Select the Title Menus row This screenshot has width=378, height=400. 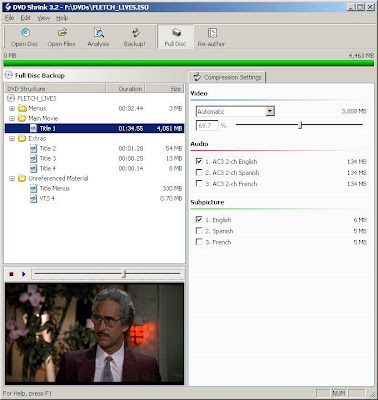pos(94,188)
